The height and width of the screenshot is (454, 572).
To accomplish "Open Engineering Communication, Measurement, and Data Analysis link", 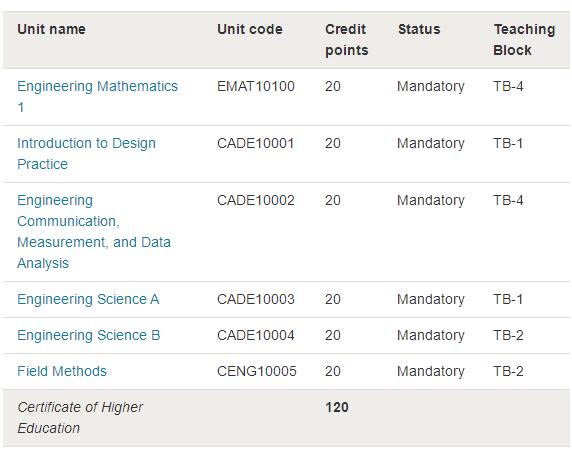I will tap(94, 232).
